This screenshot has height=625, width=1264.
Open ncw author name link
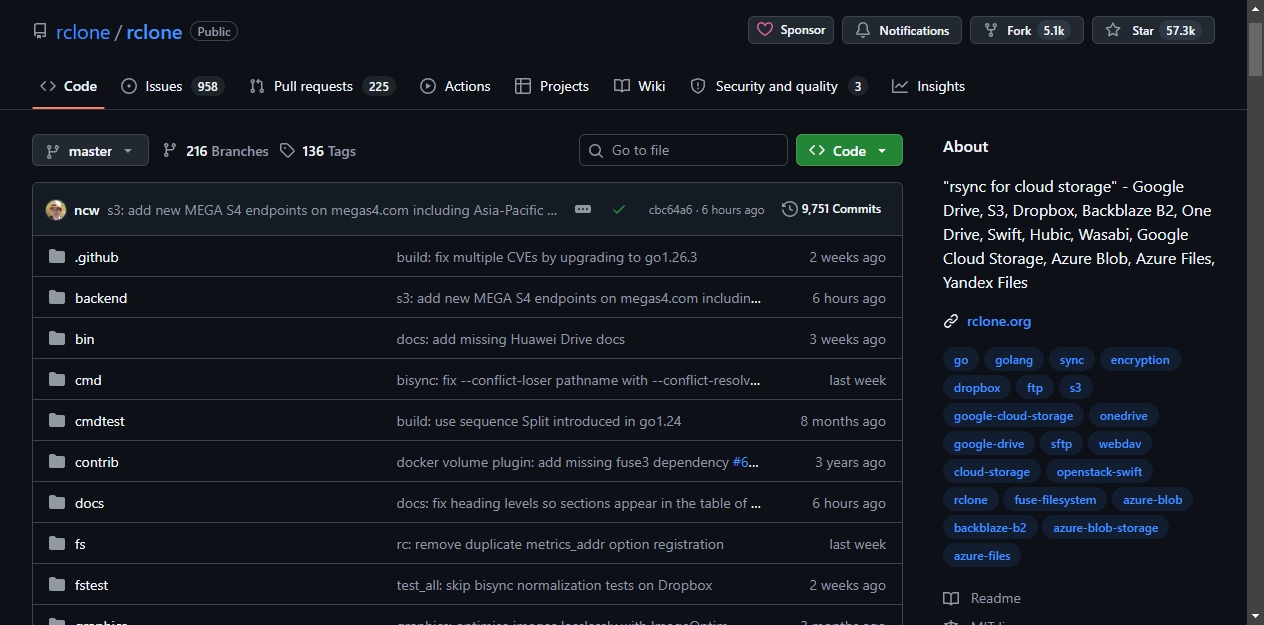click(87, 210)
